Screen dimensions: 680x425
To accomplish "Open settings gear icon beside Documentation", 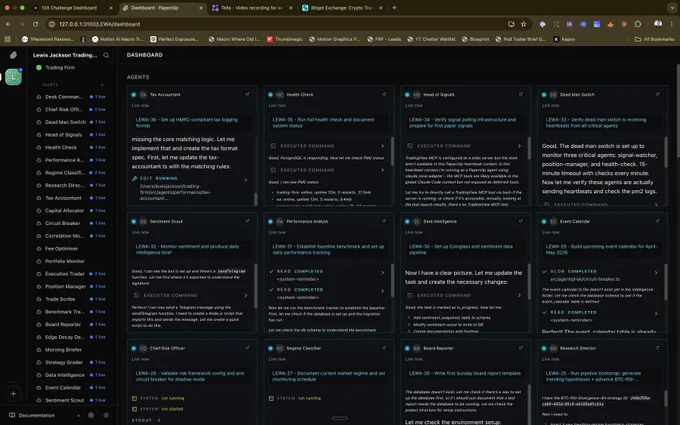I will (x=91, y=415).
